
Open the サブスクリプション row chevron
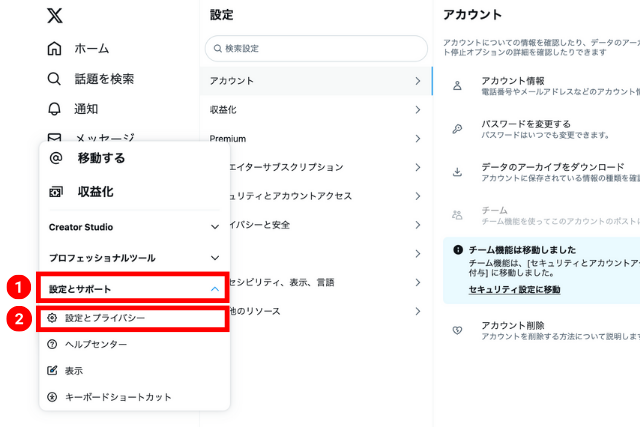point(417,167)
